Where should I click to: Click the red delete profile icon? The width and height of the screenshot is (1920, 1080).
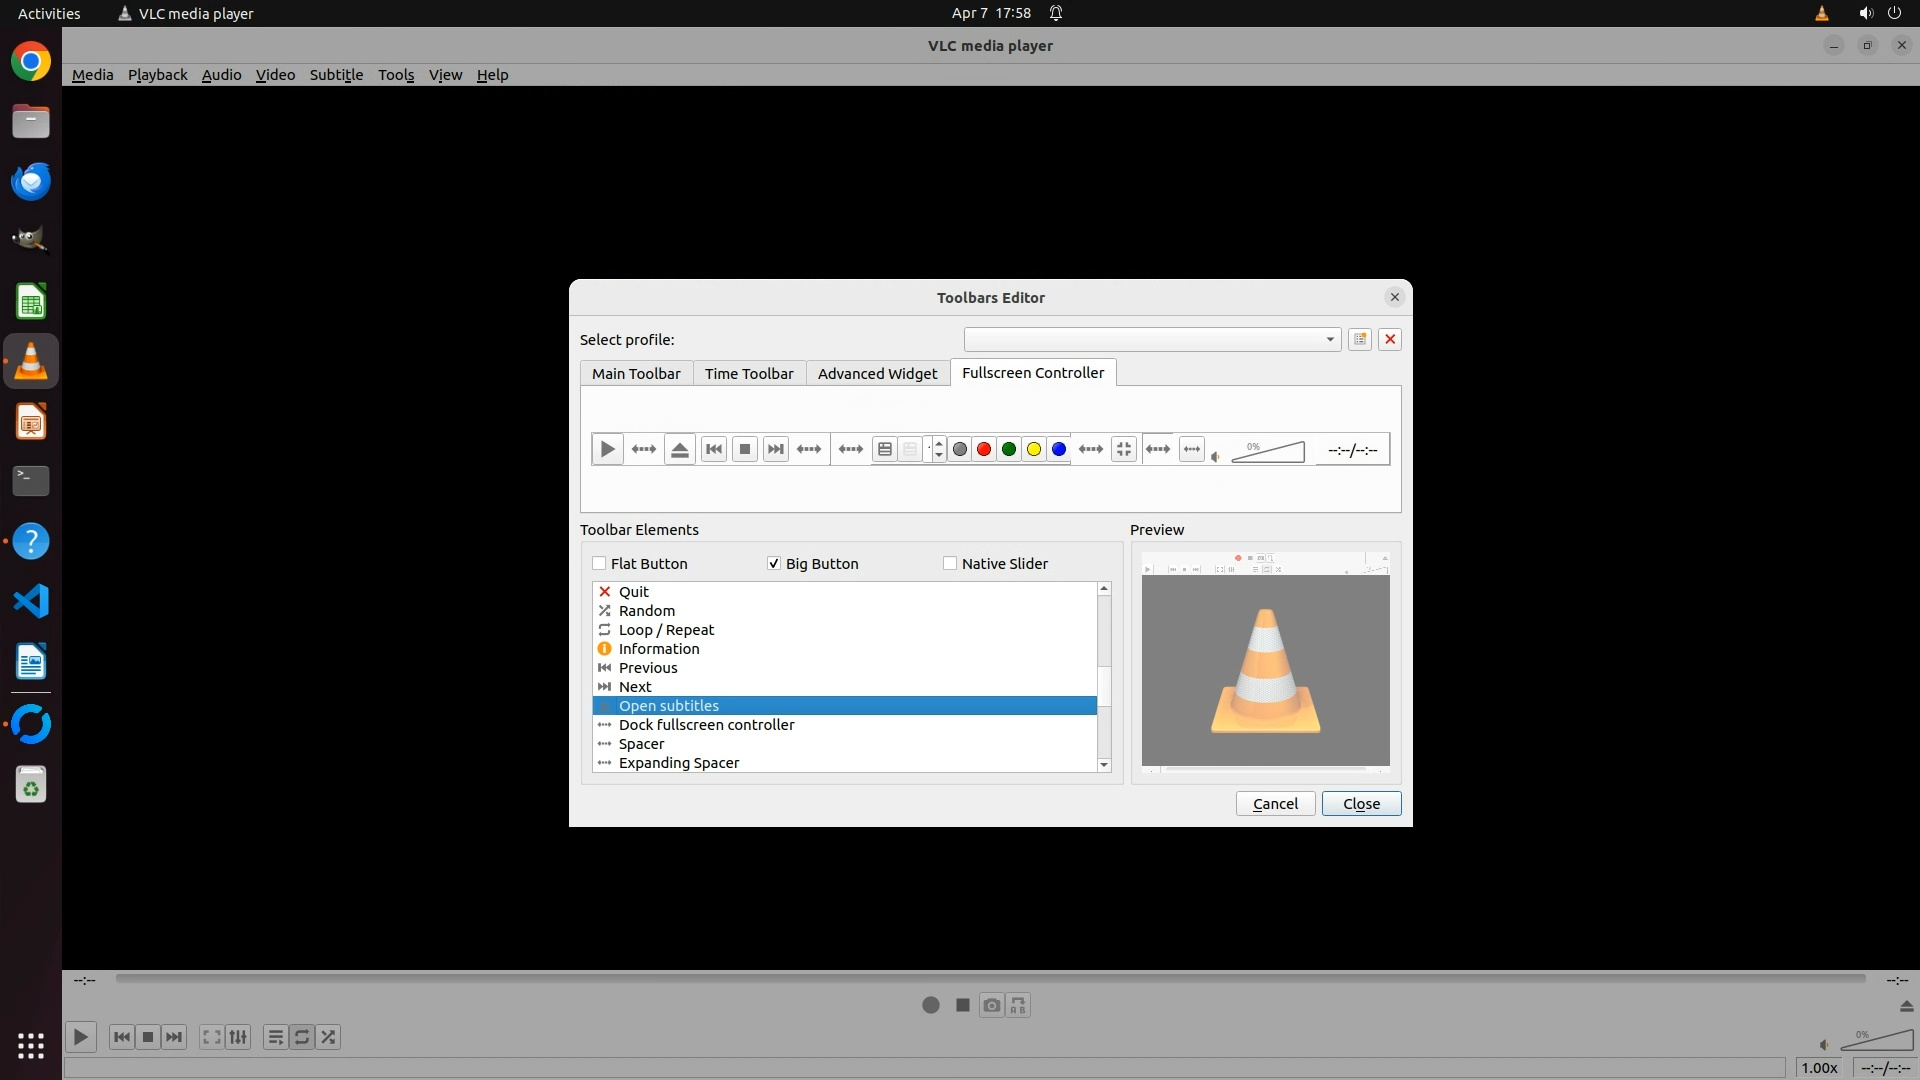(x=1390, y=339)
